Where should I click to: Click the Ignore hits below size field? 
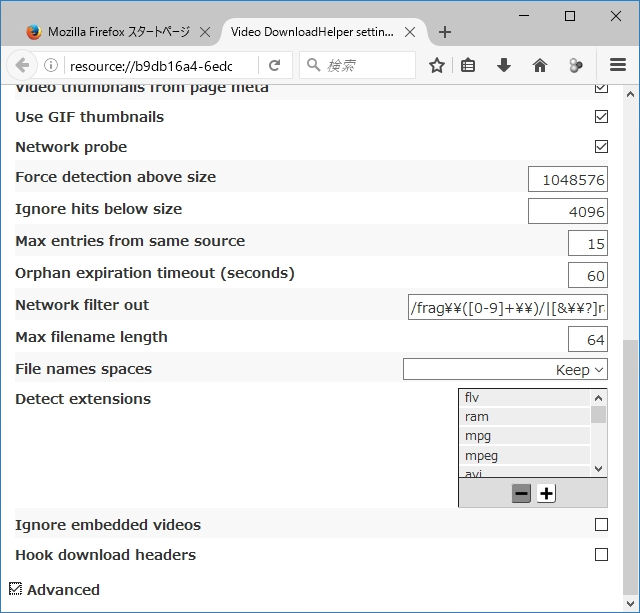pos(568,211)
